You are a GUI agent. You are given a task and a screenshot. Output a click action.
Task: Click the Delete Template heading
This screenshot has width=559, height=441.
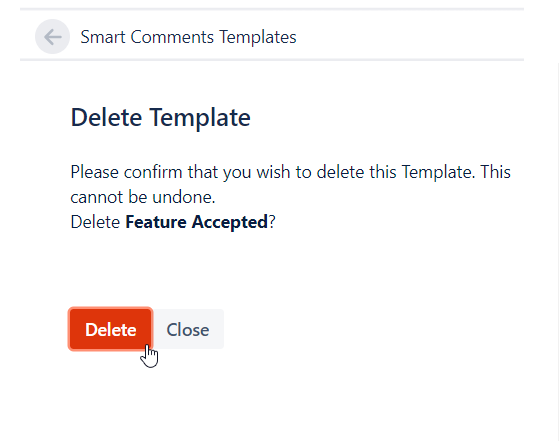tap(160, 117)
